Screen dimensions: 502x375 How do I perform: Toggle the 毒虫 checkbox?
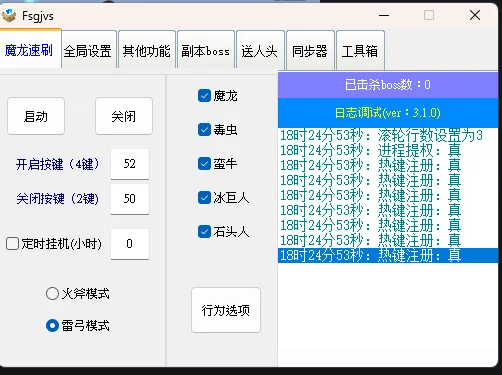[x=204, y=130]
